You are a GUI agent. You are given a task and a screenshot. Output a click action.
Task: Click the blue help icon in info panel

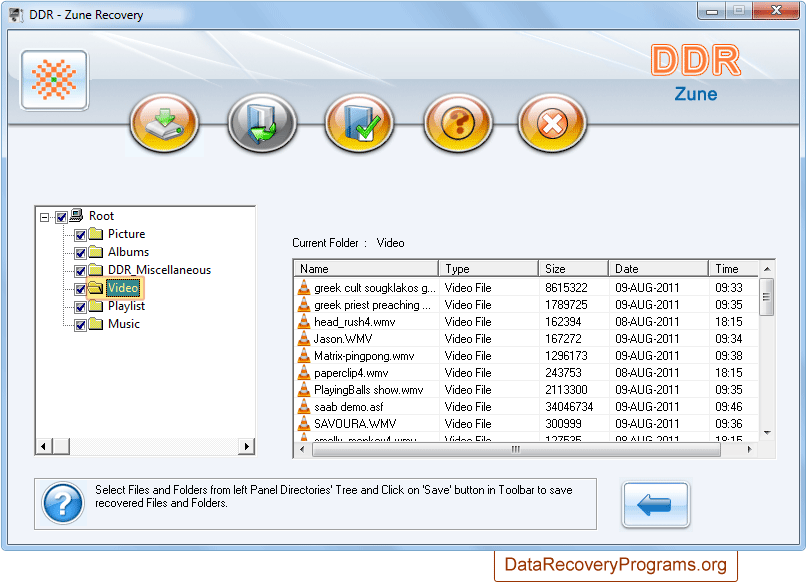coord(63,503)
